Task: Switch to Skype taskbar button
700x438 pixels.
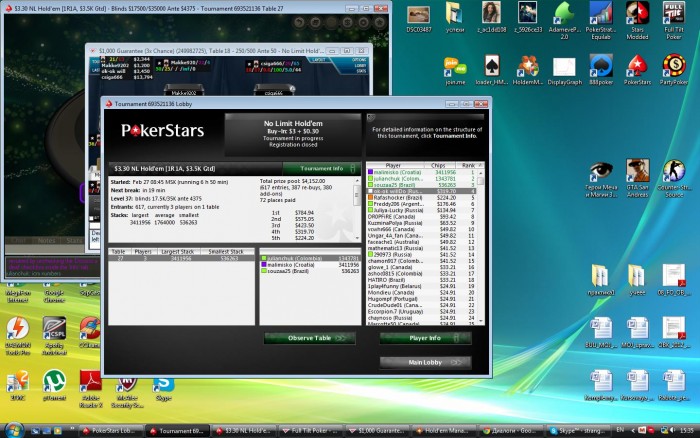Action: (x=577, y=431)
